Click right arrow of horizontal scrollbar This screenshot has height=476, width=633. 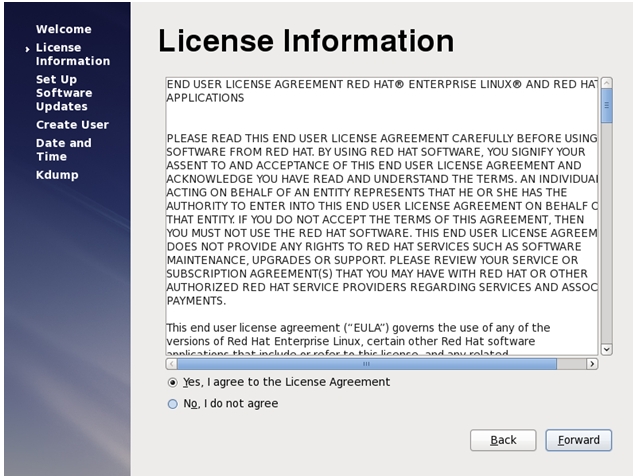(x=592, y=364)
